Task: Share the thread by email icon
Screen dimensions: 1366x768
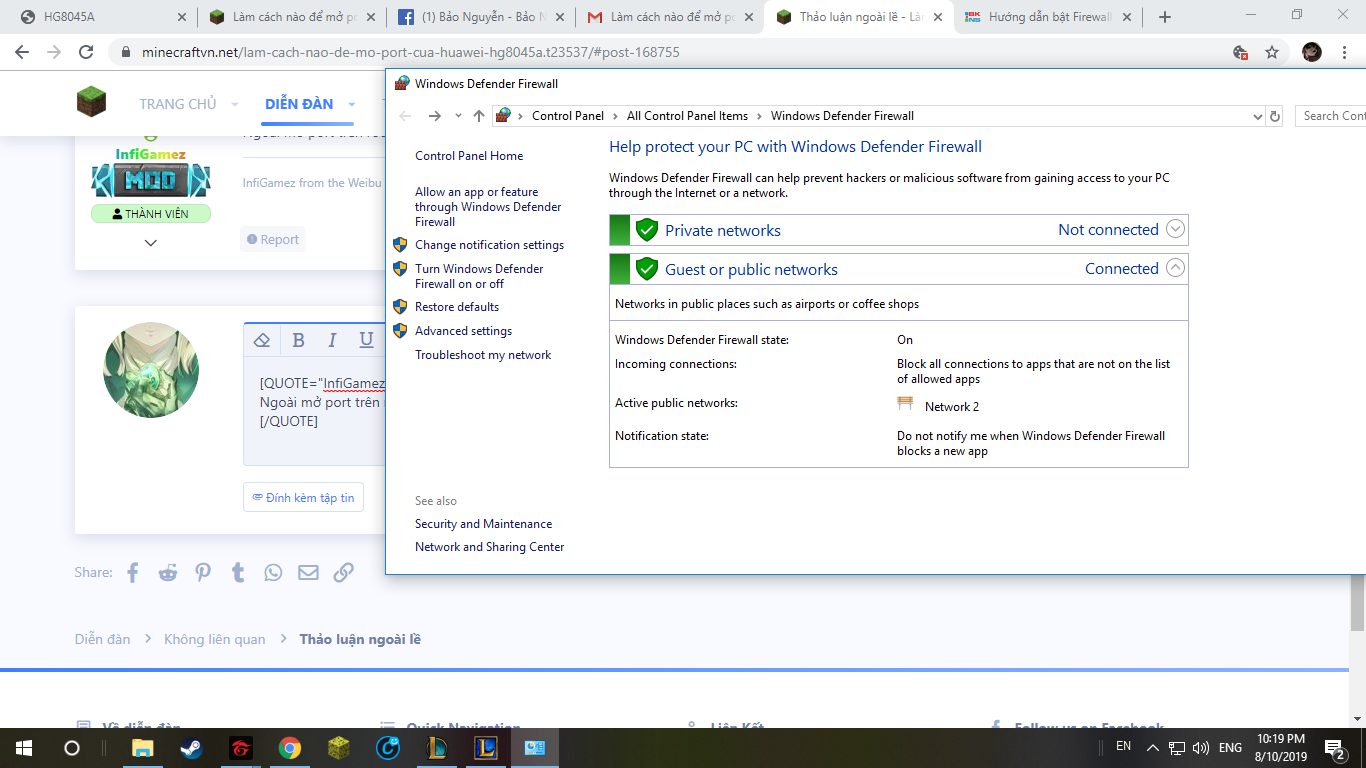Action: 308,572
